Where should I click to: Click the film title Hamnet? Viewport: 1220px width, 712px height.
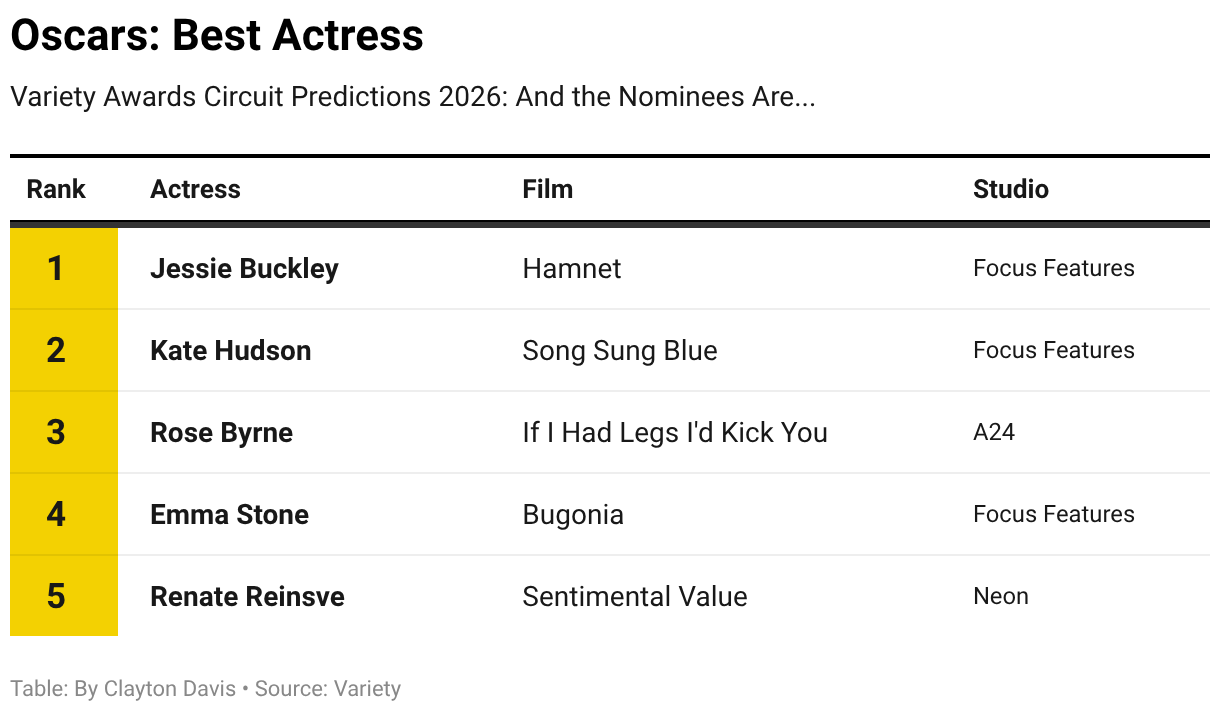point(571,268)
